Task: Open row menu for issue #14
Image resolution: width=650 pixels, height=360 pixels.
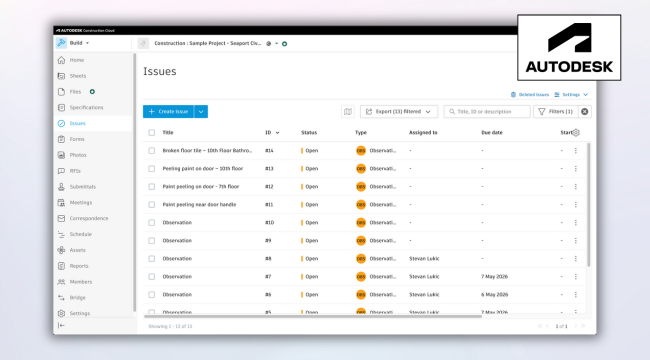Action: (576, 151)
